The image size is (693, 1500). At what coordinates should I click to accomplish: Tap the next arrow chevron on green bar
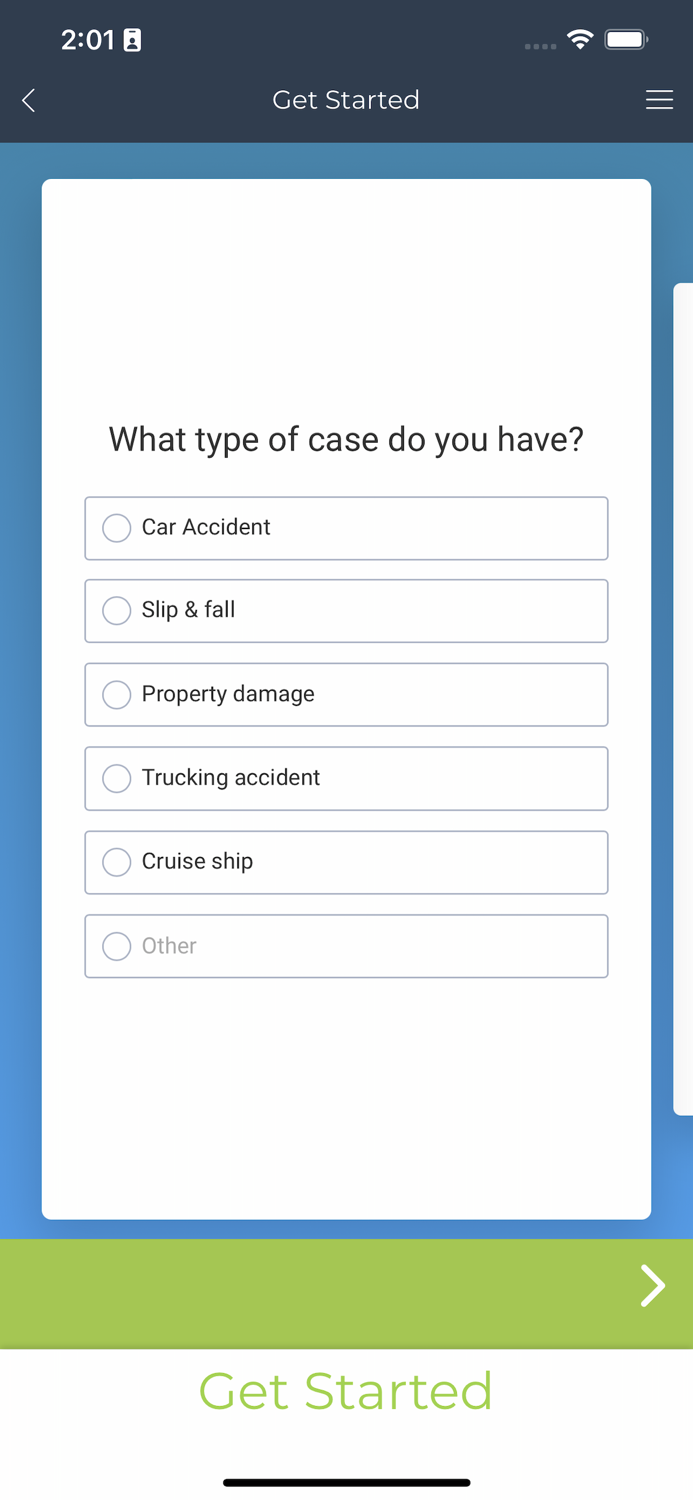[652, 1286]
